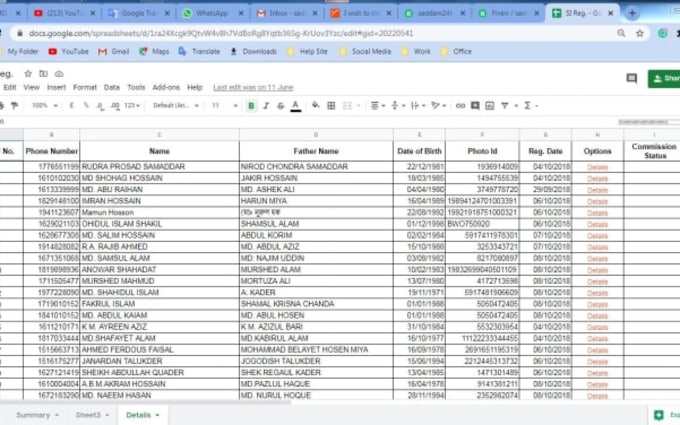
Task: Click the cloud document status icon
Action: pyautogui.click(x=59, y=74)
